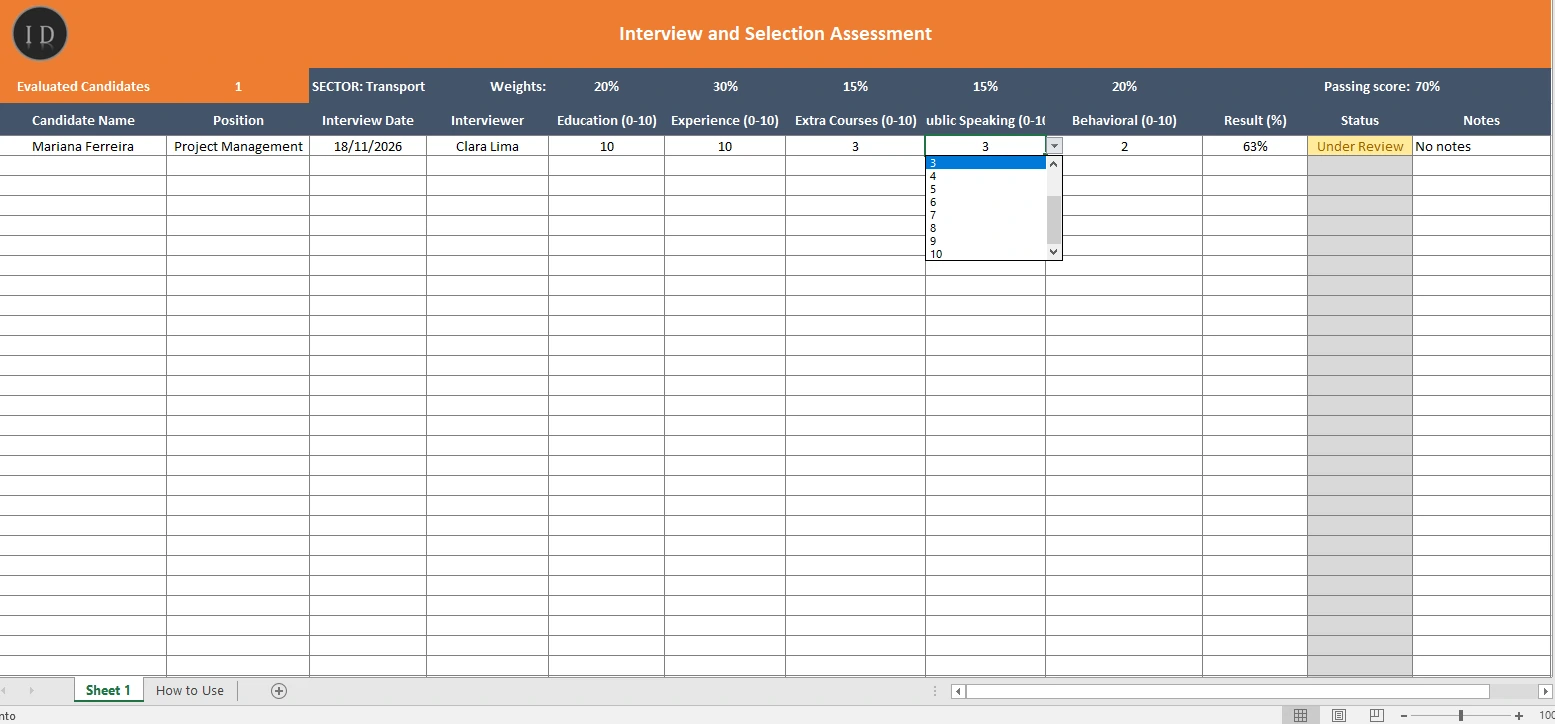Choose 7 in the score dropdown list

986,215
